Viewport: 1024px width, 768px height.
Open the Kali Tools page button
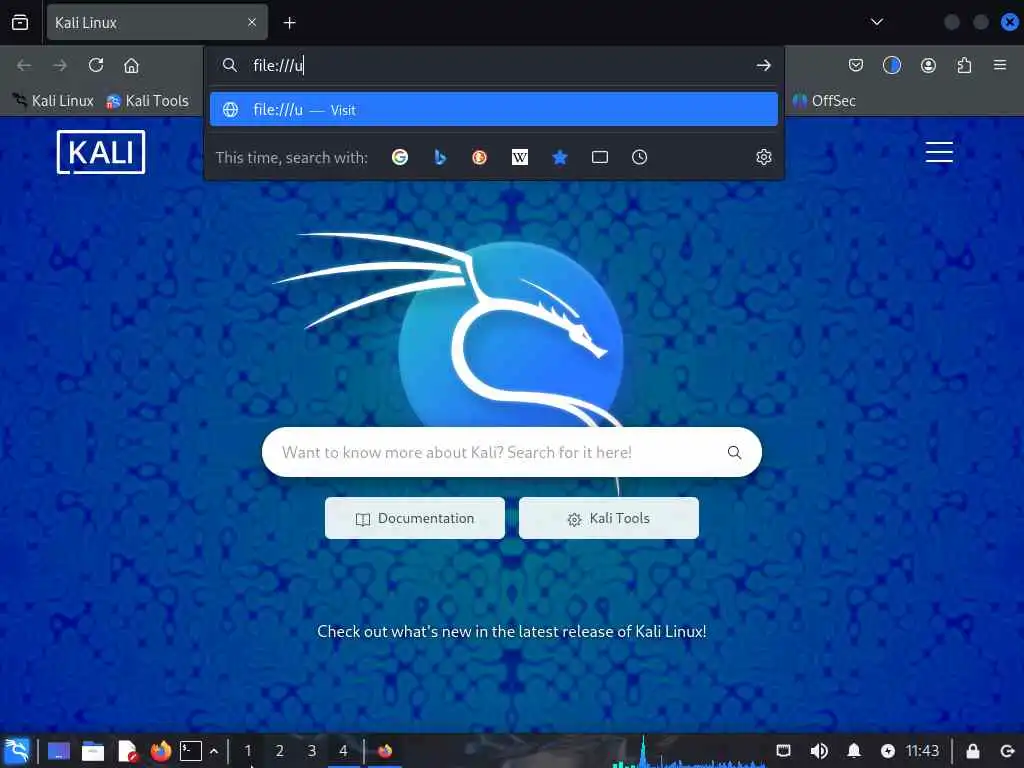click(x=609, y=518)
